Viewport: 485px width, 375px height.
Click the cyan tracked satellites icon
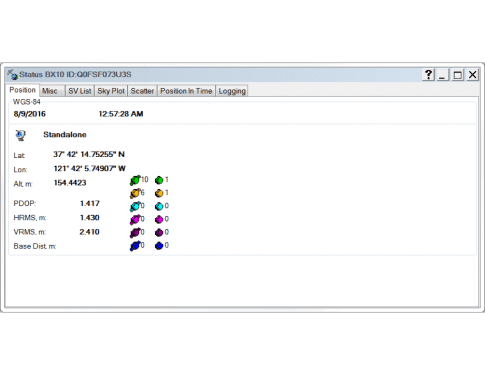135,206
